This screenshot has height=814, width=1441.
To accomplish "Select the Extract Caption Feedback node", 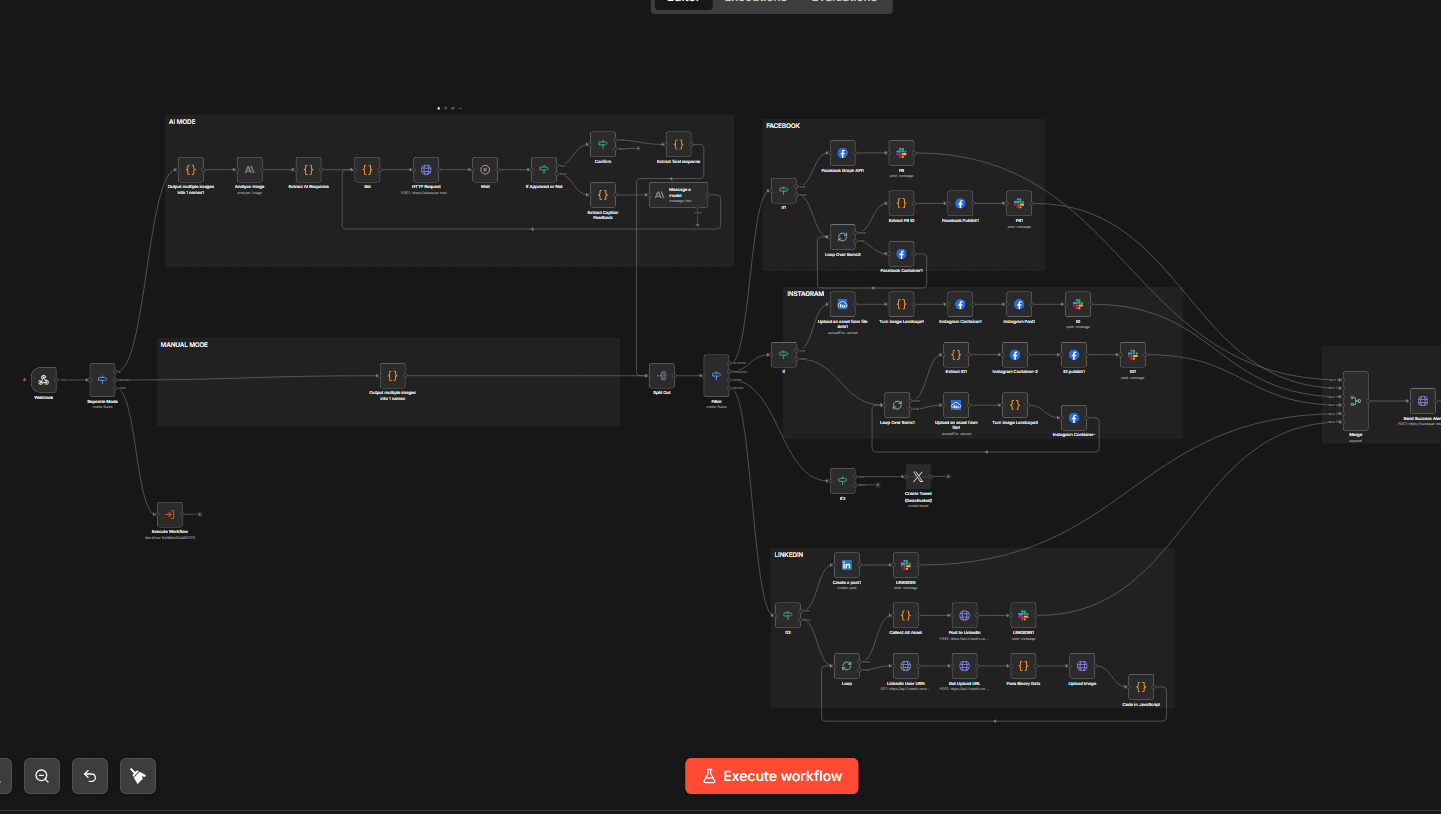I will pyautogui.click(x=602, y=194).
